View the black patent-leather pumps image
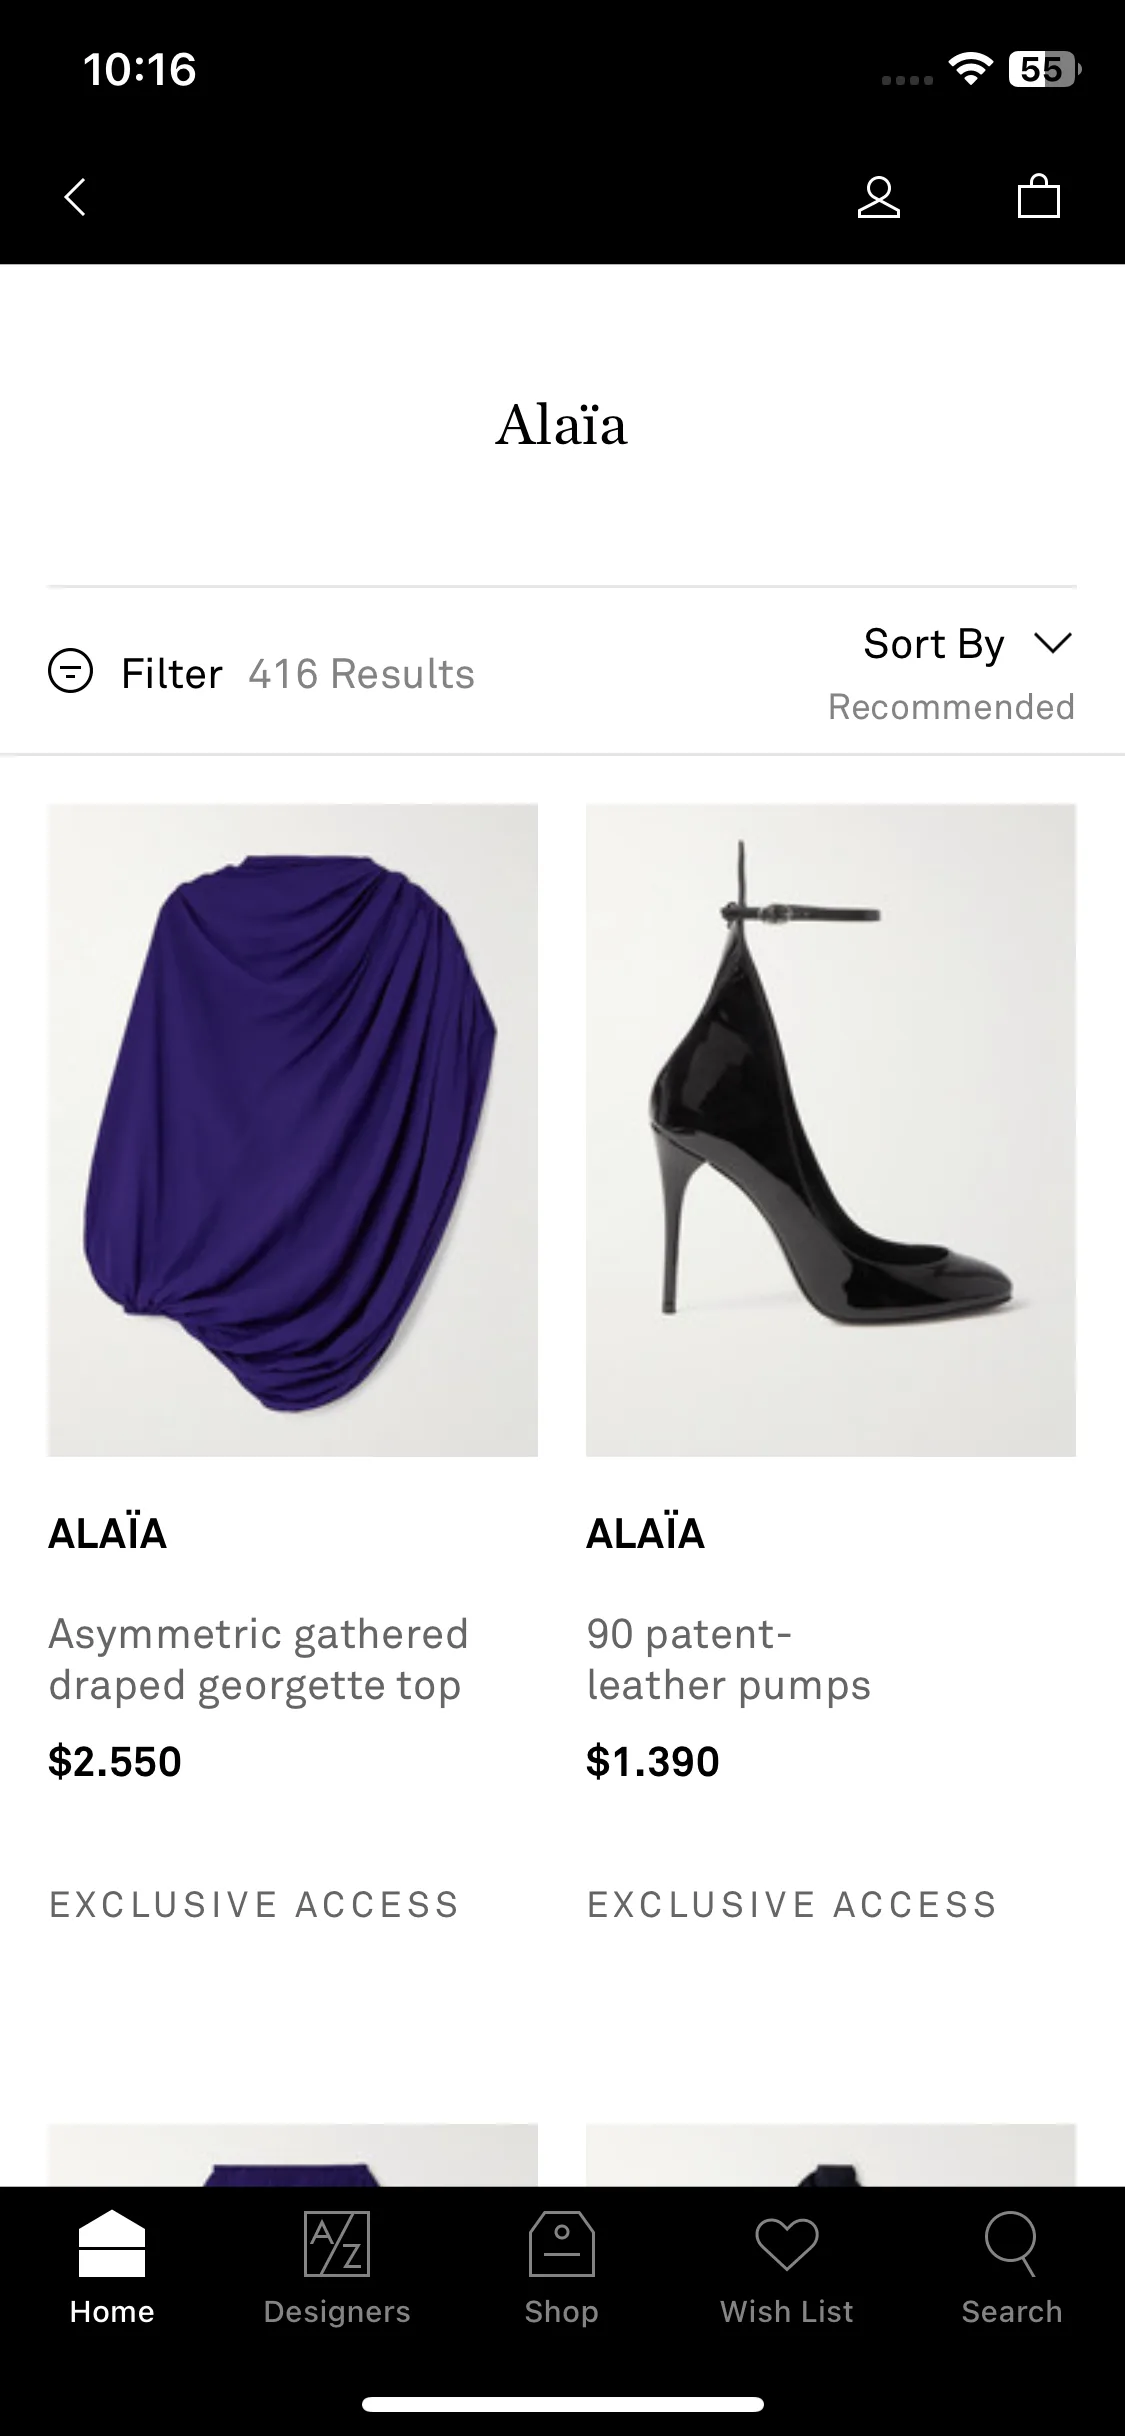The image size is (1125, 2436). (x=831, y=1130)
